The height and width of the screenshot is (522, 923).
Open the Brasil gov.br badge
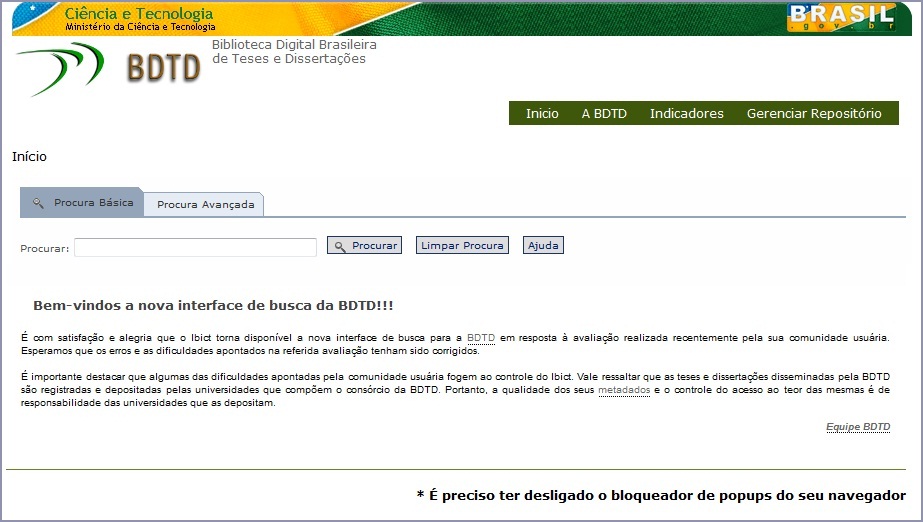(x=841, y=17)
